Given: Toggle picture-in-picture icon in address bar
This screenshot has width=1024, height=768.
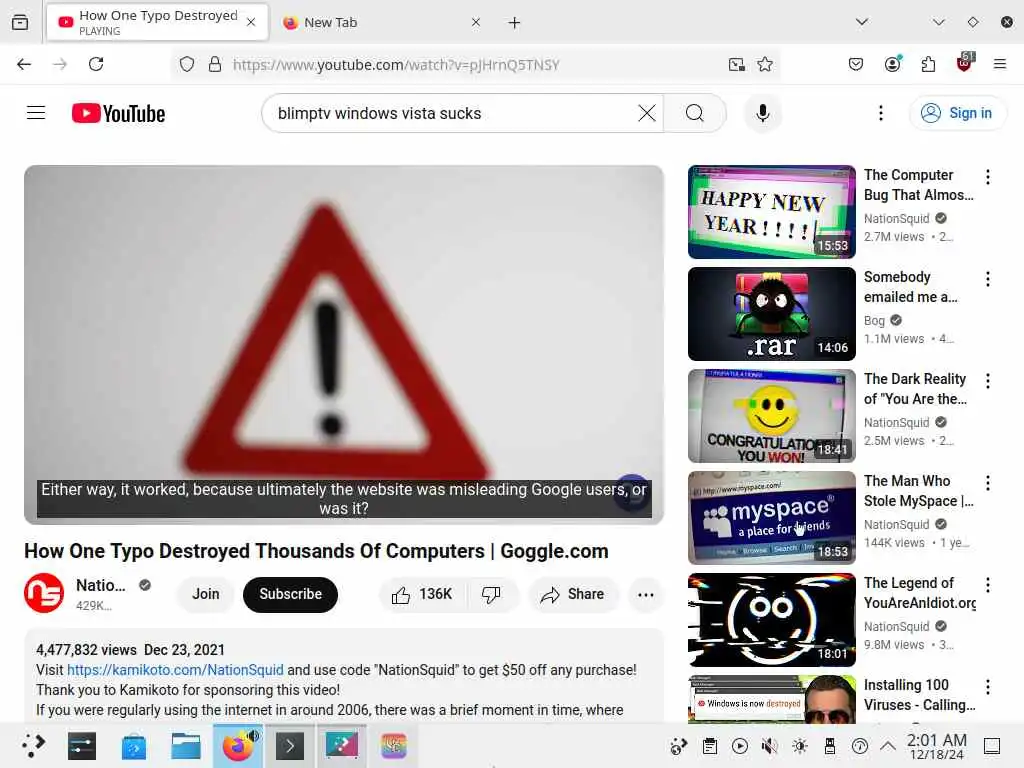Looking at the screenshot, I should 737,64.
